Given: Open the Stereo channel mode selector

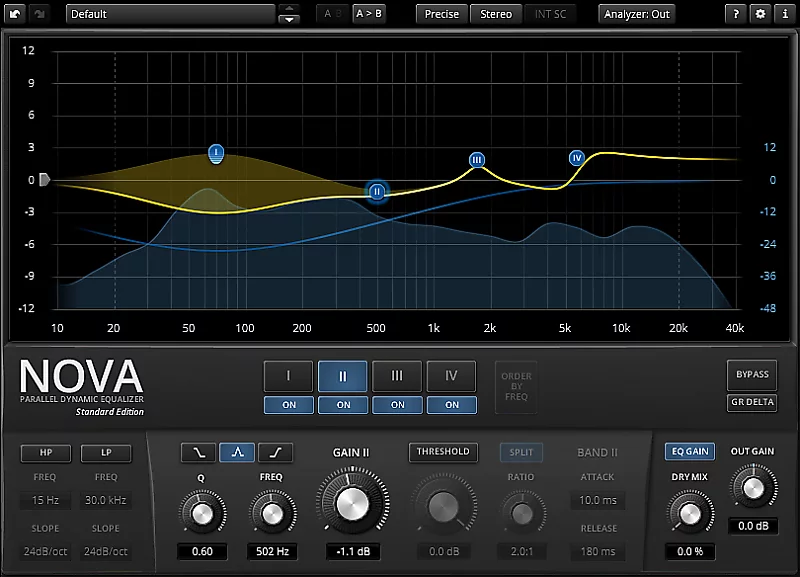Looking at the screenshot, I should tap(496, 14).
